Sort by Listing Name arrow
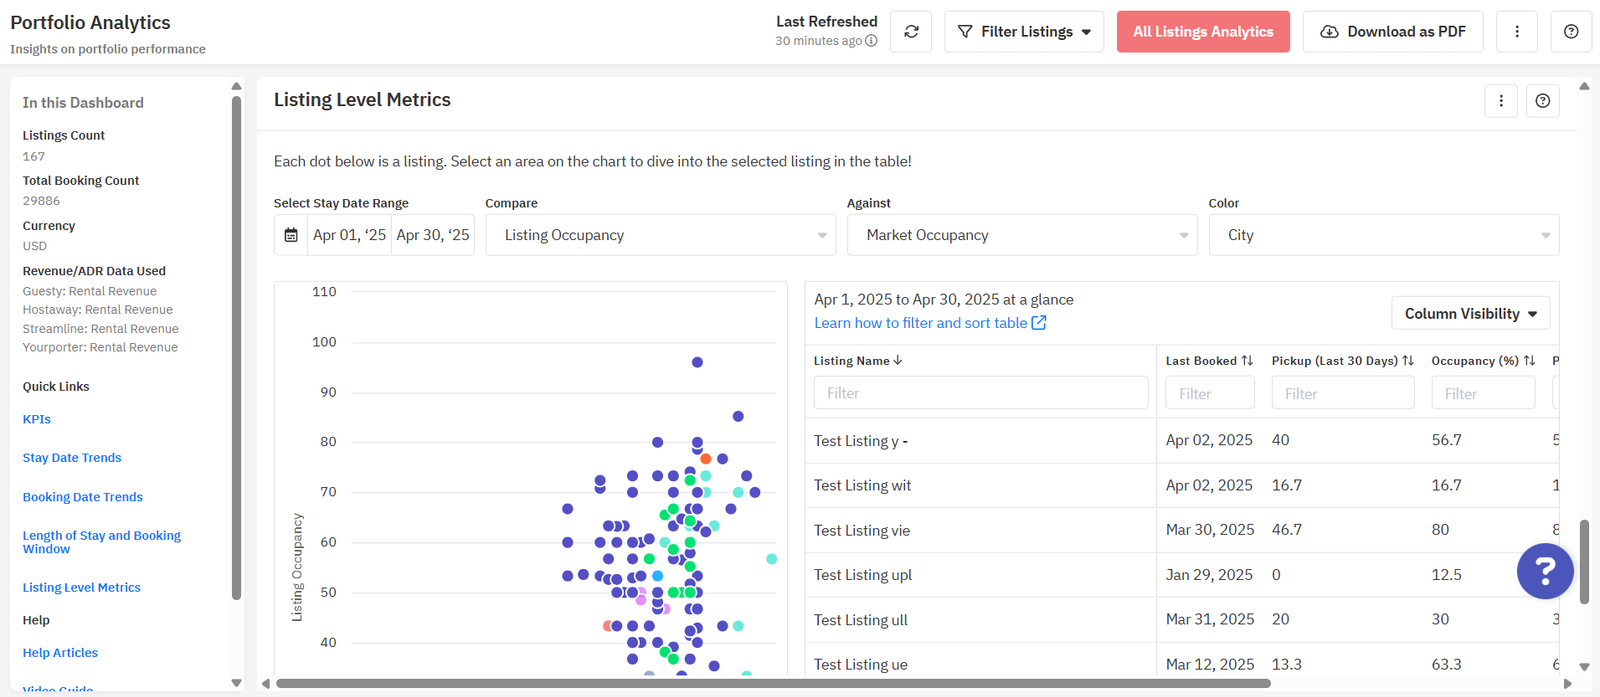This screenshot has height=697, width=1600. pos(898,360)
